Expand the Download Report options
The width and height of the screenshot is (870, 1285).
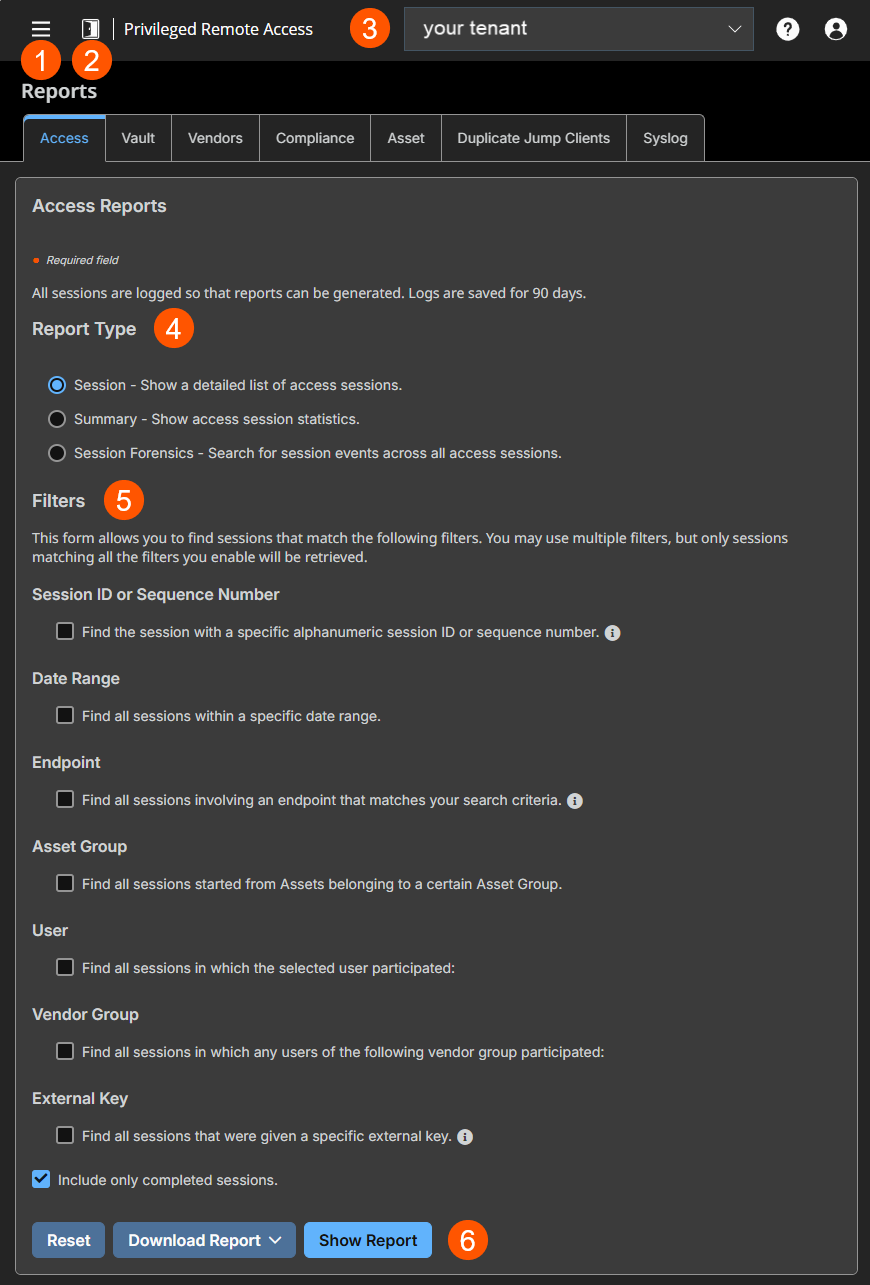204,1240
